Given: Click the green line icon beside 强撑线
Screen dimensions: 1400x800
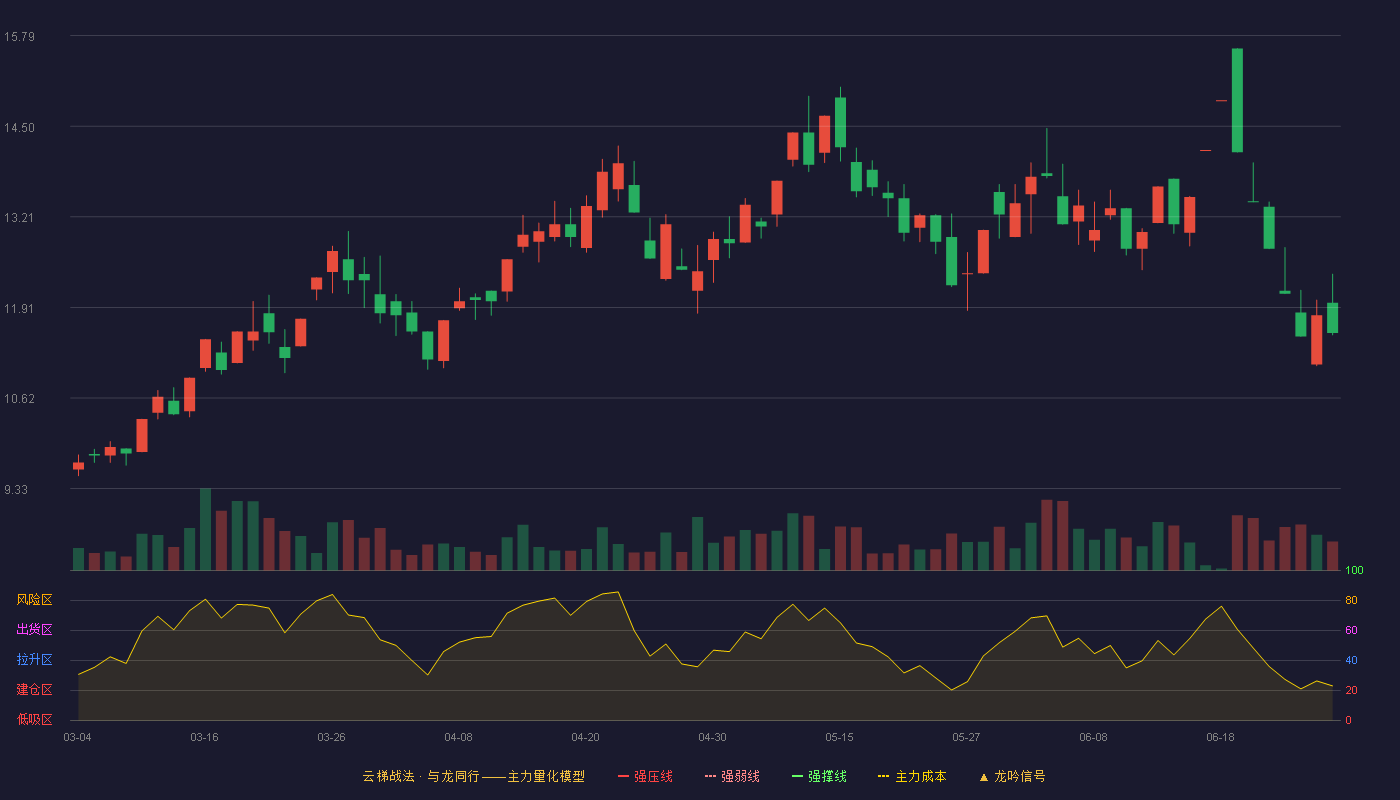Looking at the screenshot, I should point(797,776).
